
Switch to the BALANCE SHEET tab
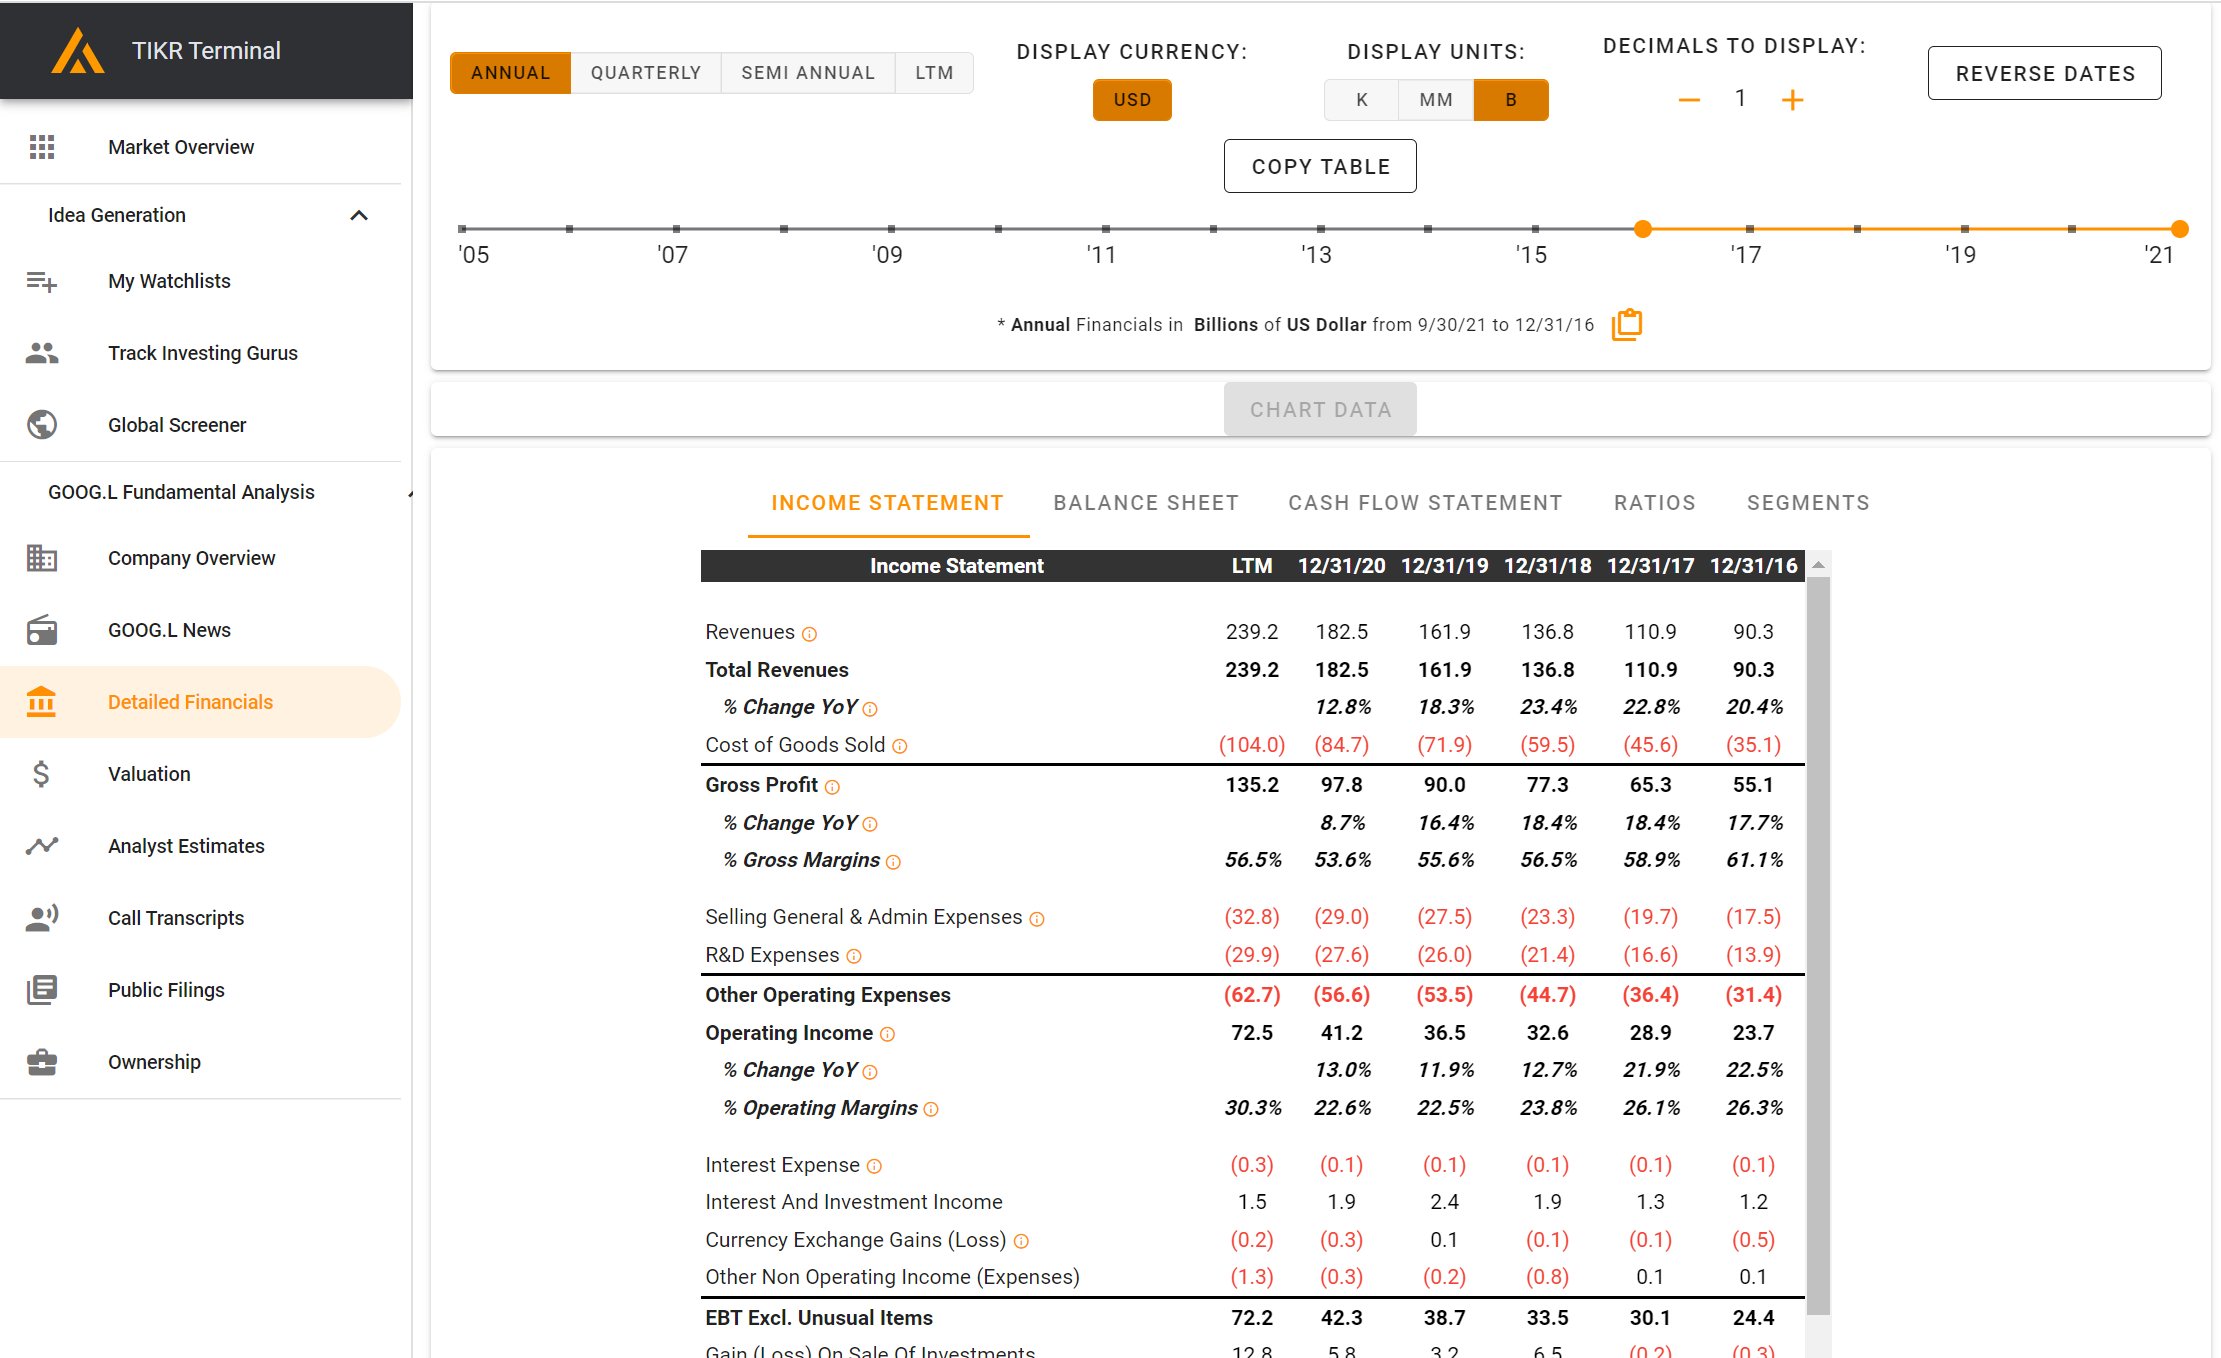1146,503
